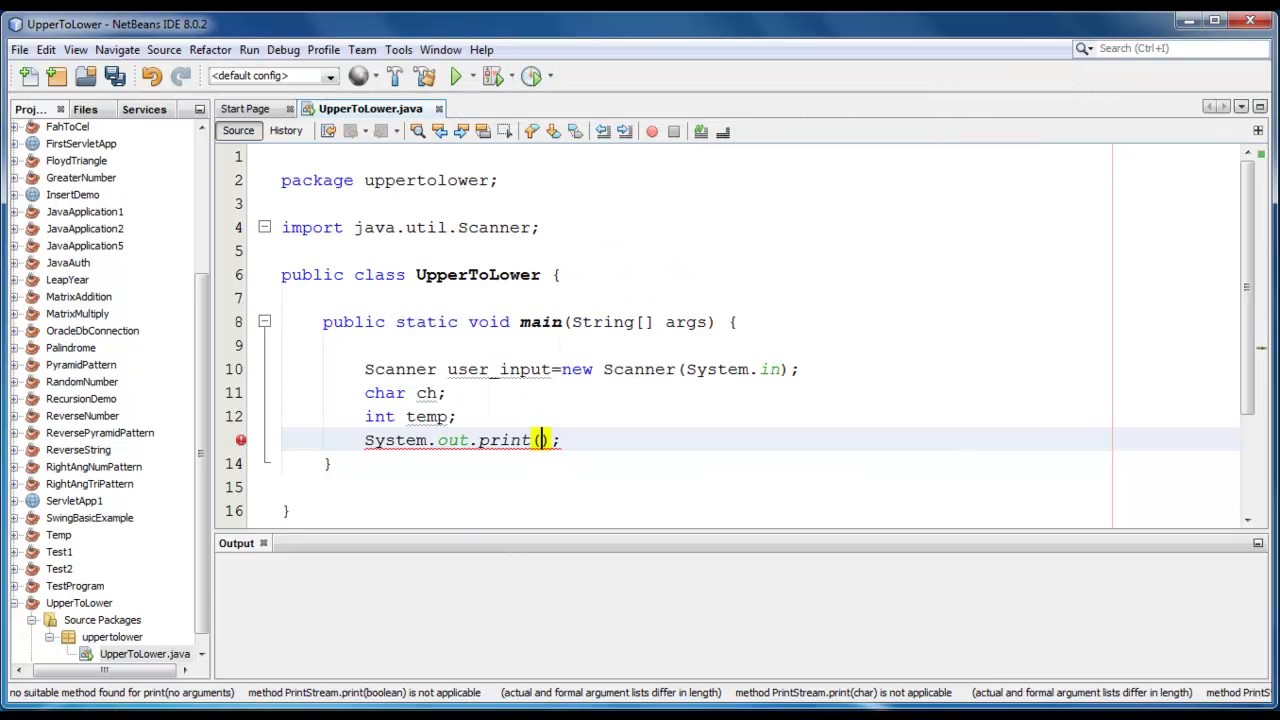This screenshot has height=720, width=1280.
Task: Select the MatrixMultiply project
Action: pyautogui.click(x=77, y=314)
